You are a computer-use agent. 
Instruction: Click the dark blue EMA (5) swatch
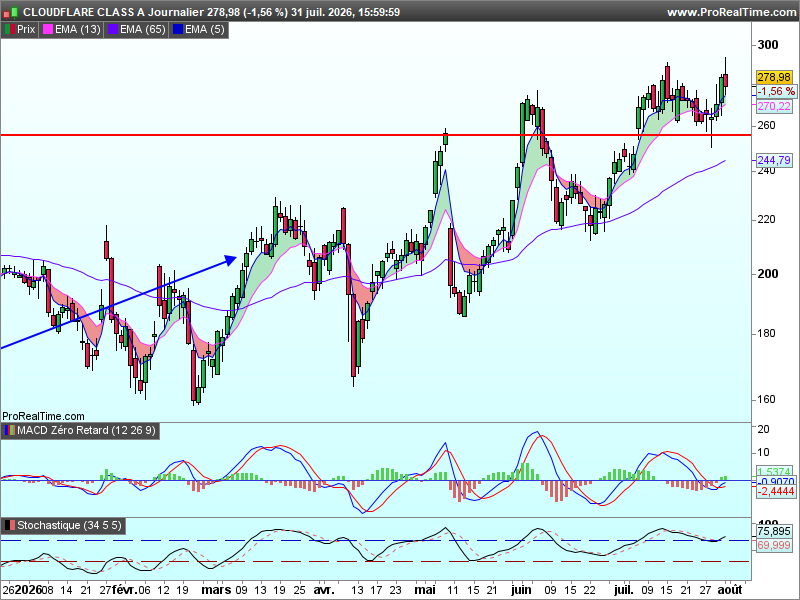178,30
